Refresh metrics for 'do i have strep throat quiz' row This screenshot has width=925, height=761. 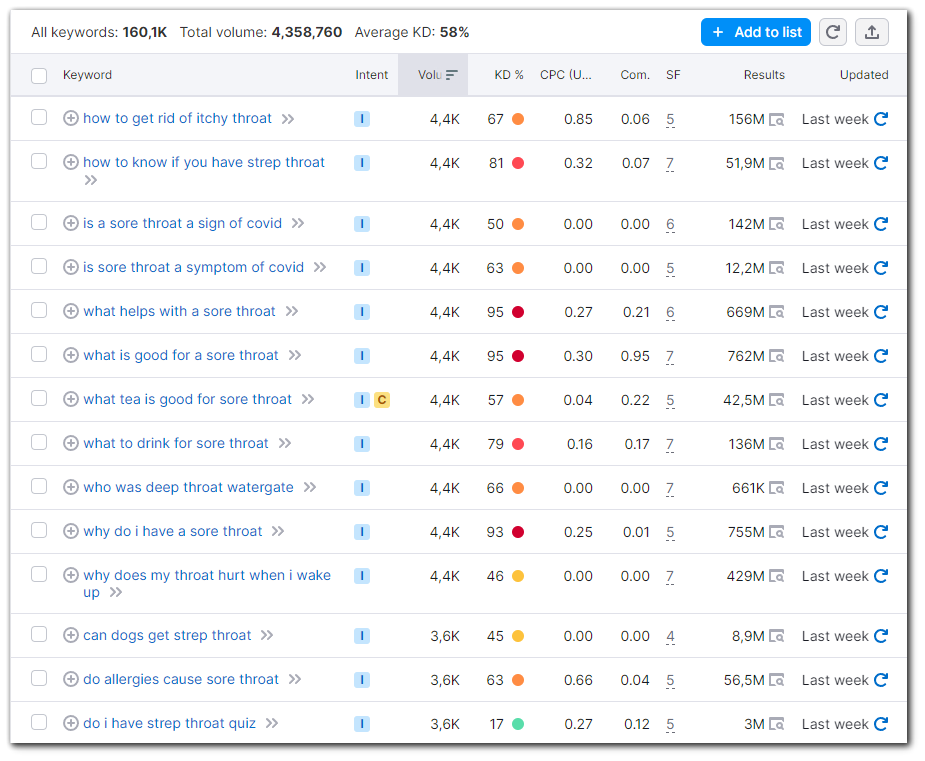tap(881, 724)
